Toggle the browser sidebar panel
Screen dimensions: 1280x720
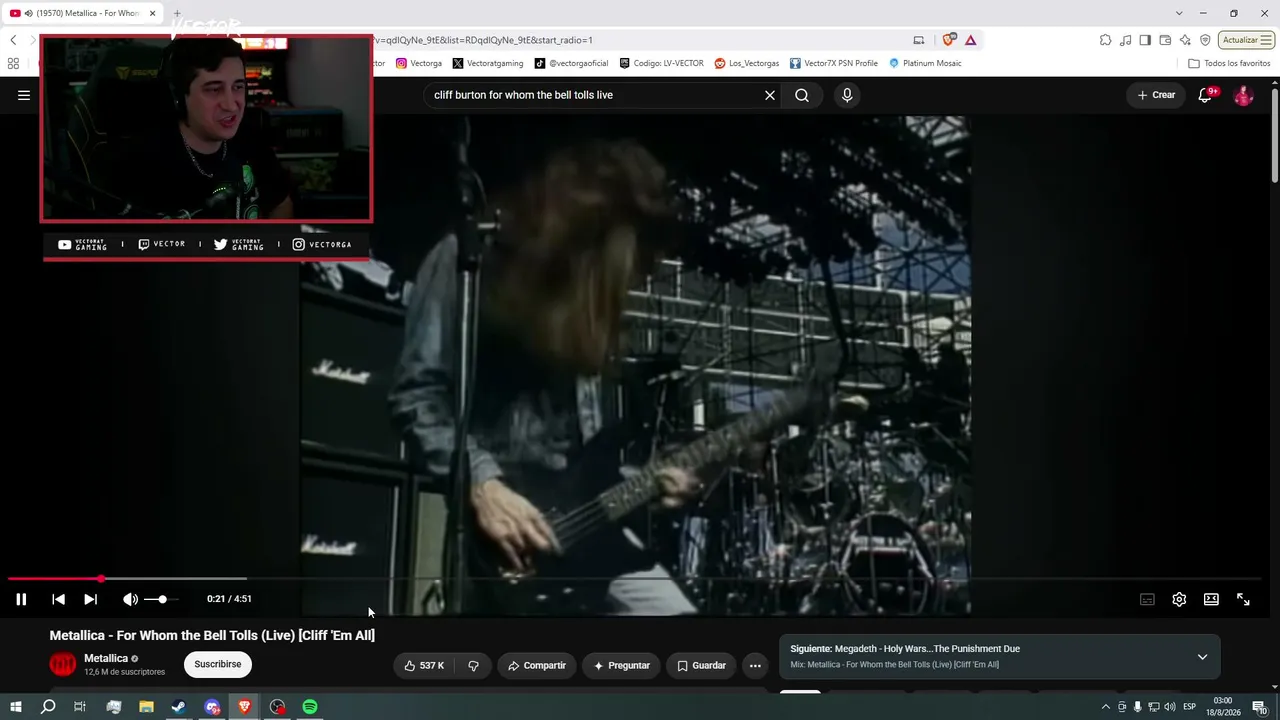pos(1145,40)
